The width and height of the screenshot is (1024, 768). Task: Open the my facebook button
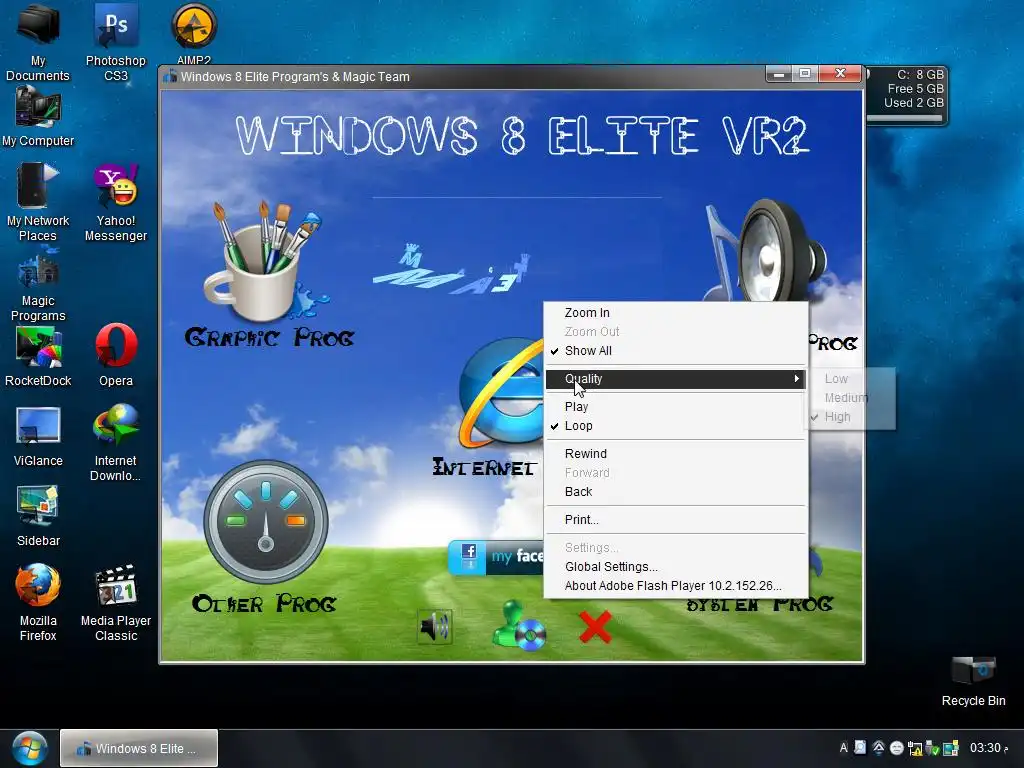point(496,557)
